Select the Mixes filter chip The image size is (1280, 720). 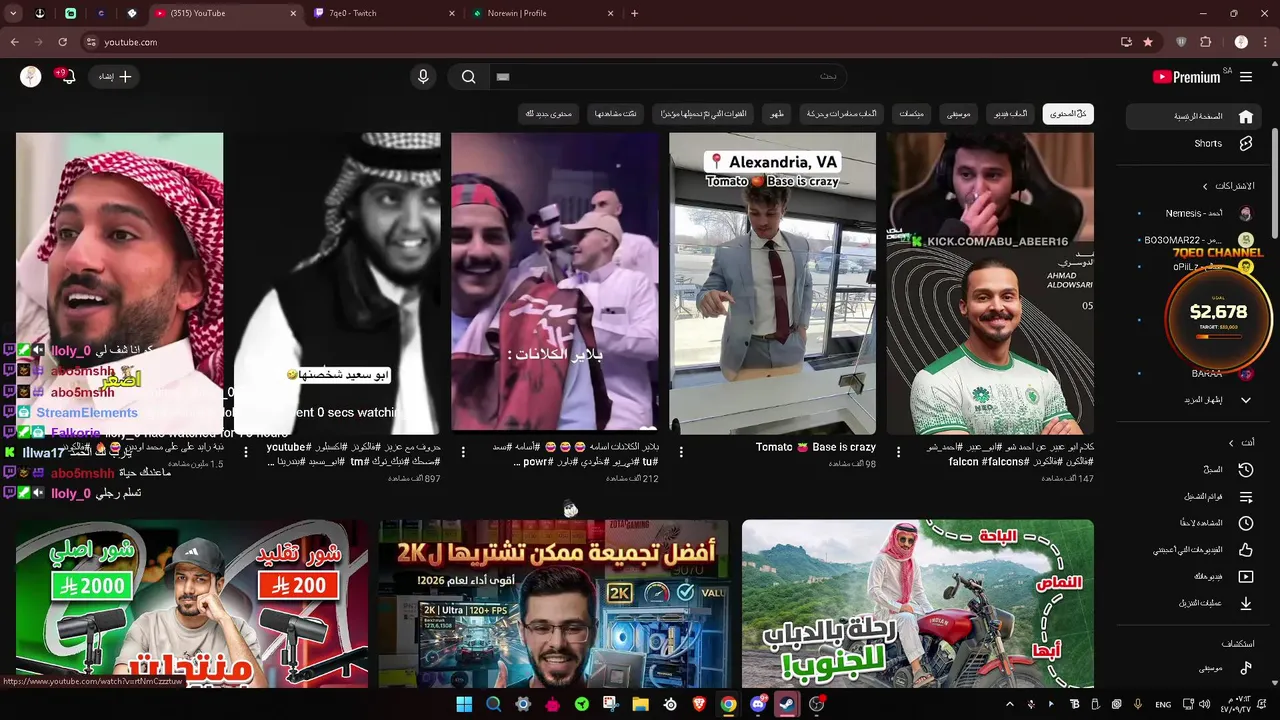point(911,114)
